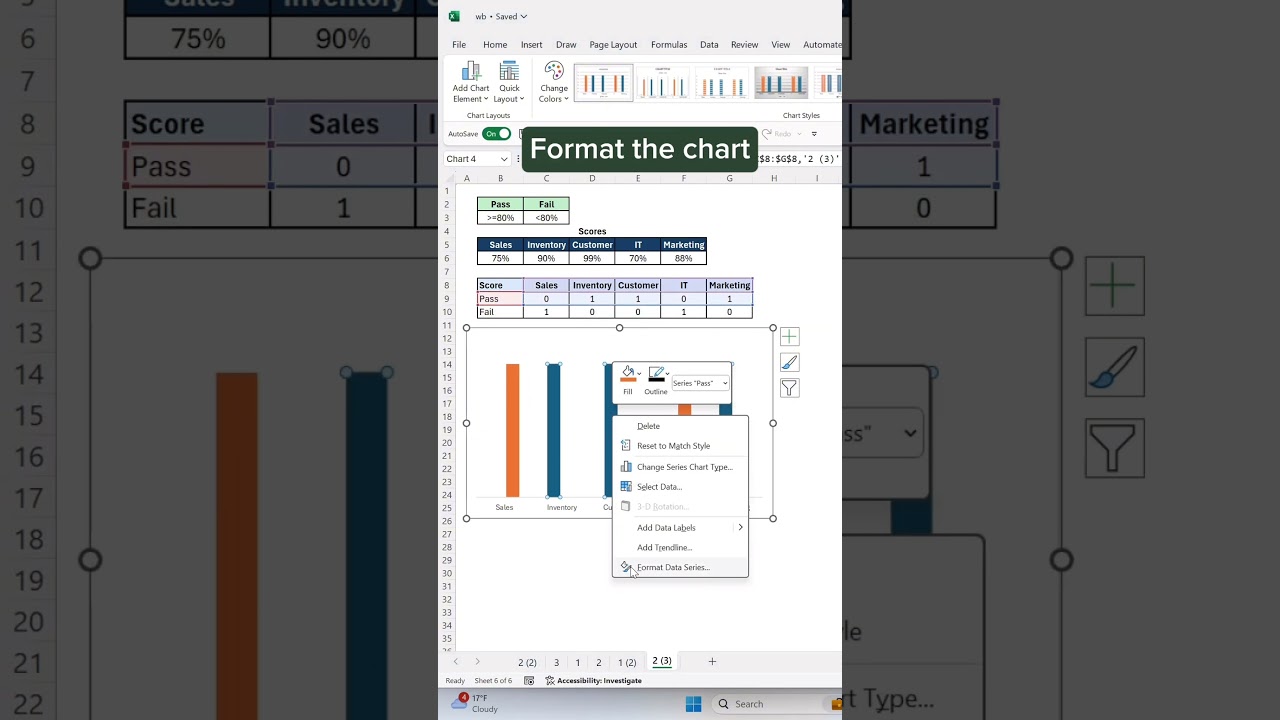
Task: Click the next sheet navigation arrow
Action: click(477, 662)
